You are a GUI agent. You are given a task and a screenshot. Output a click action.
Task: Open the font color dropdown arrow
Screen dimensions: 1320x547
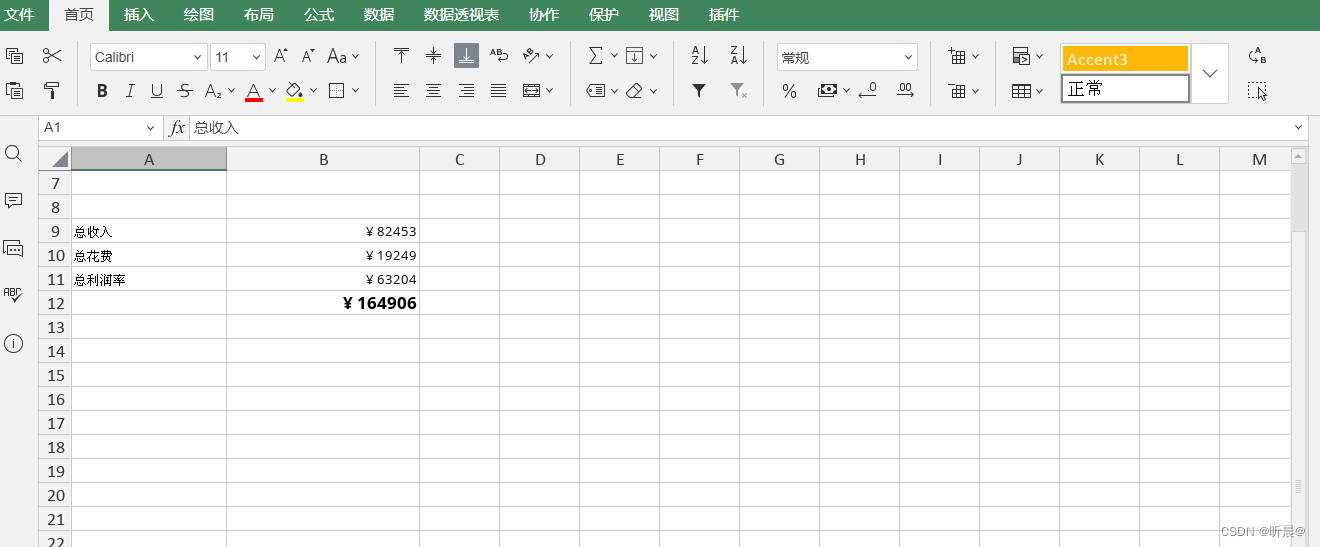(272, 91)
